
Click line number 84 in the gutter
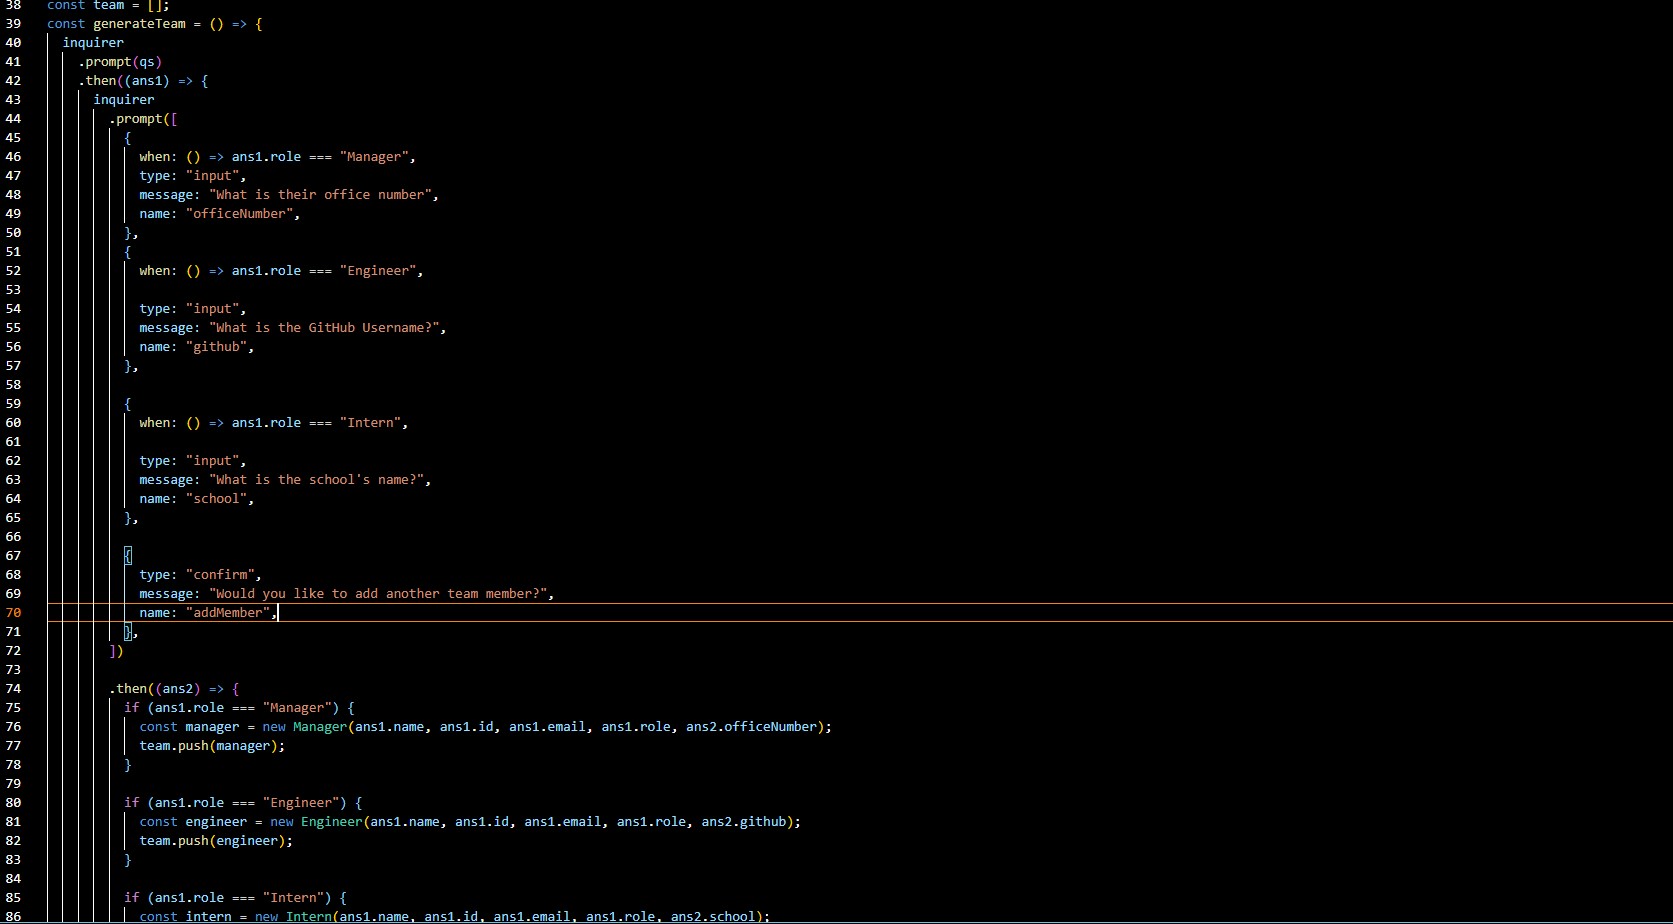pyautogui.click(x=13, y=879)
